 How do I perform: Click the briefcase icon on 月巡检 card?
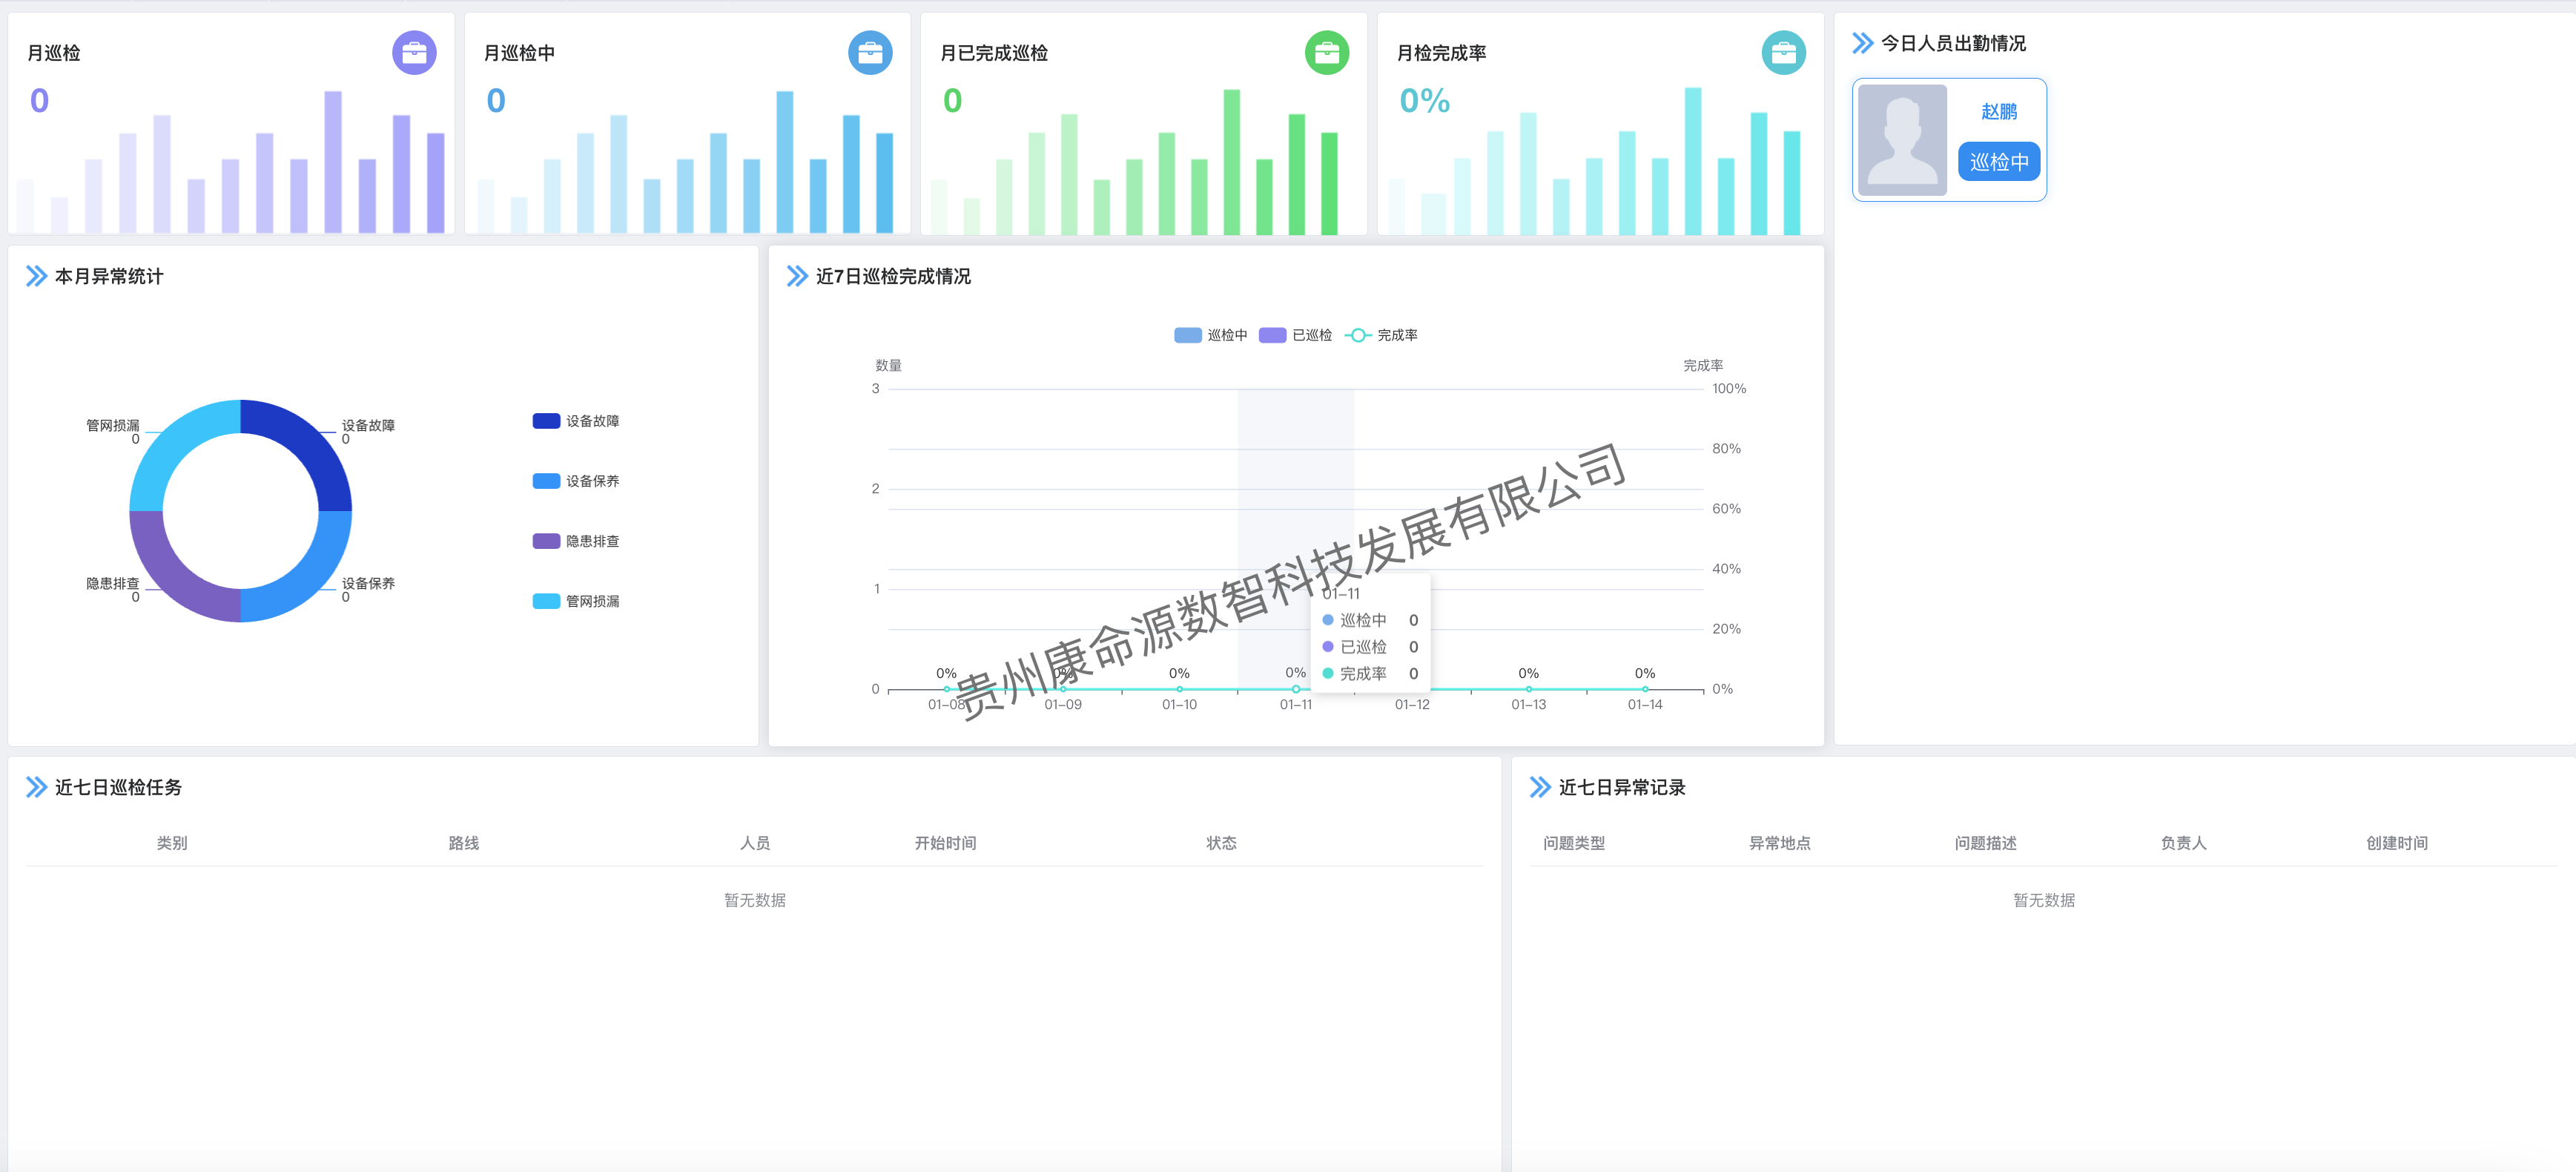click(x=417, y=52)
